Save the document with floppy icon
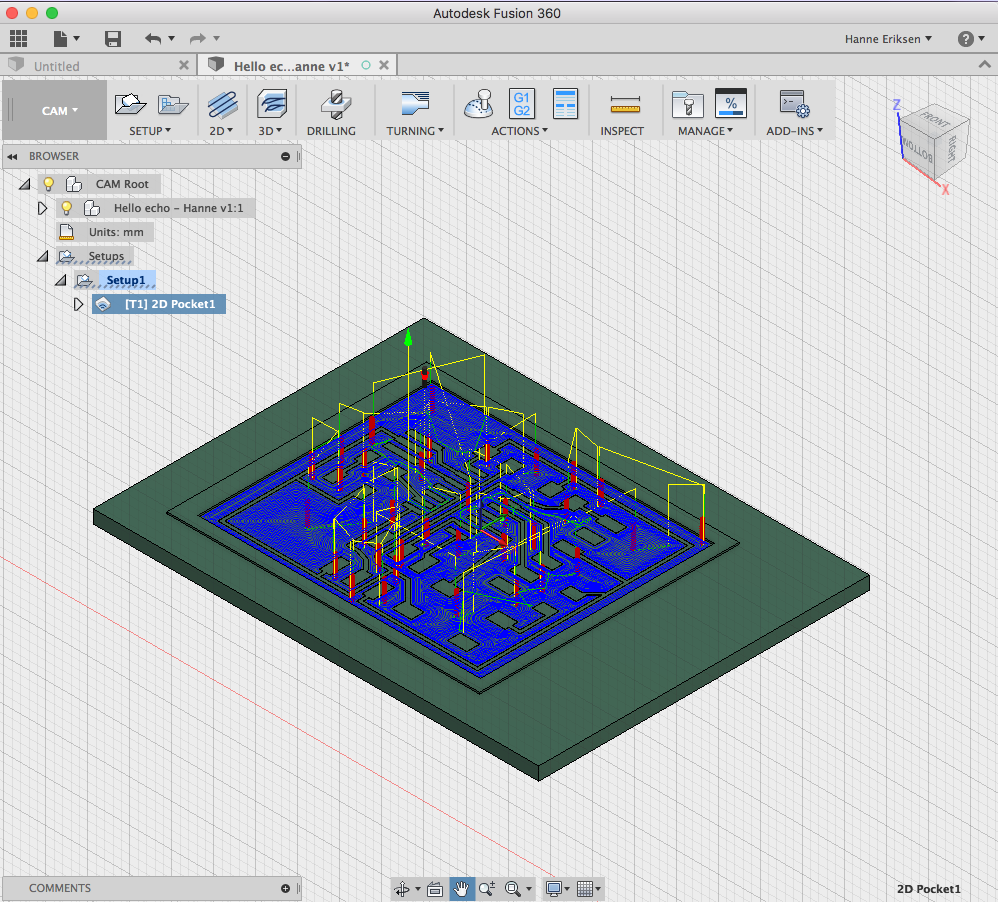 113,39
